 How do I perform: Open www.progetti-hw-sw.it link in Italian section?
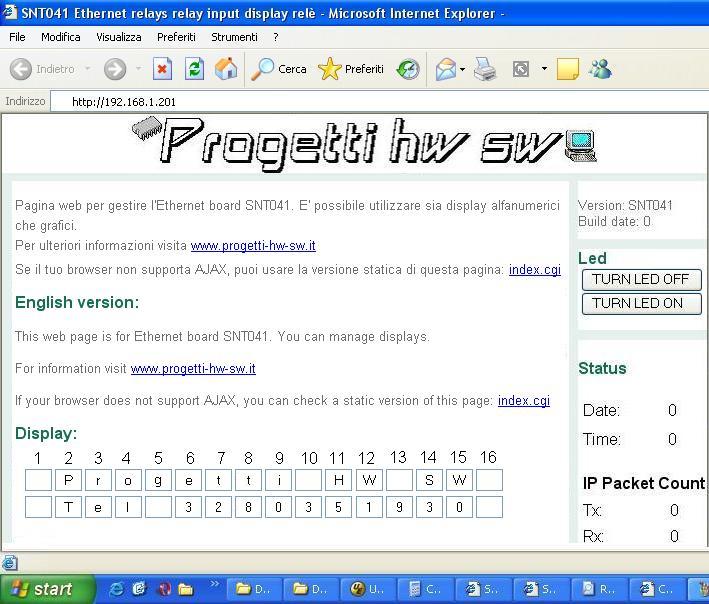pos(253,246)
